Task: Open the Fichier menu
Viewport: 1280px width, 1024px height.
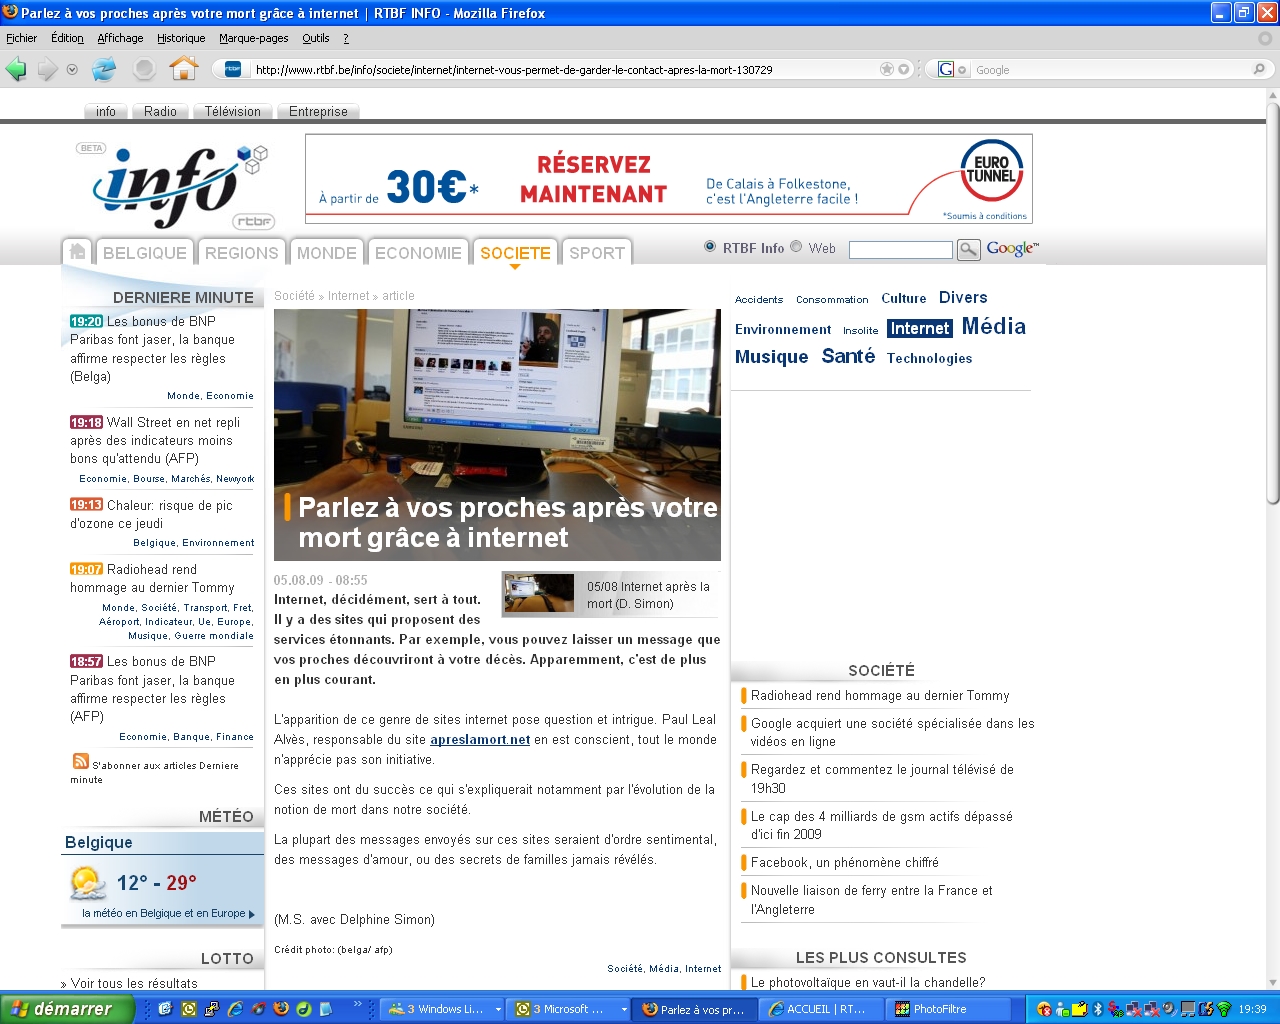Action: pyautogui.click(x=21, y=38)
